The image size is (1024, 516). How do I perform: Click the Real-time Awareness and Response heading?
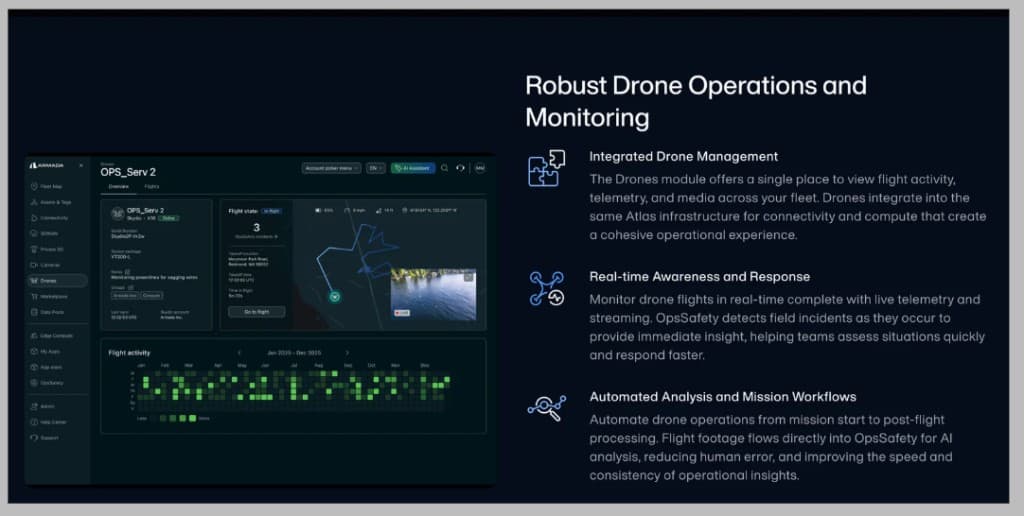click(x=699, y=277)
